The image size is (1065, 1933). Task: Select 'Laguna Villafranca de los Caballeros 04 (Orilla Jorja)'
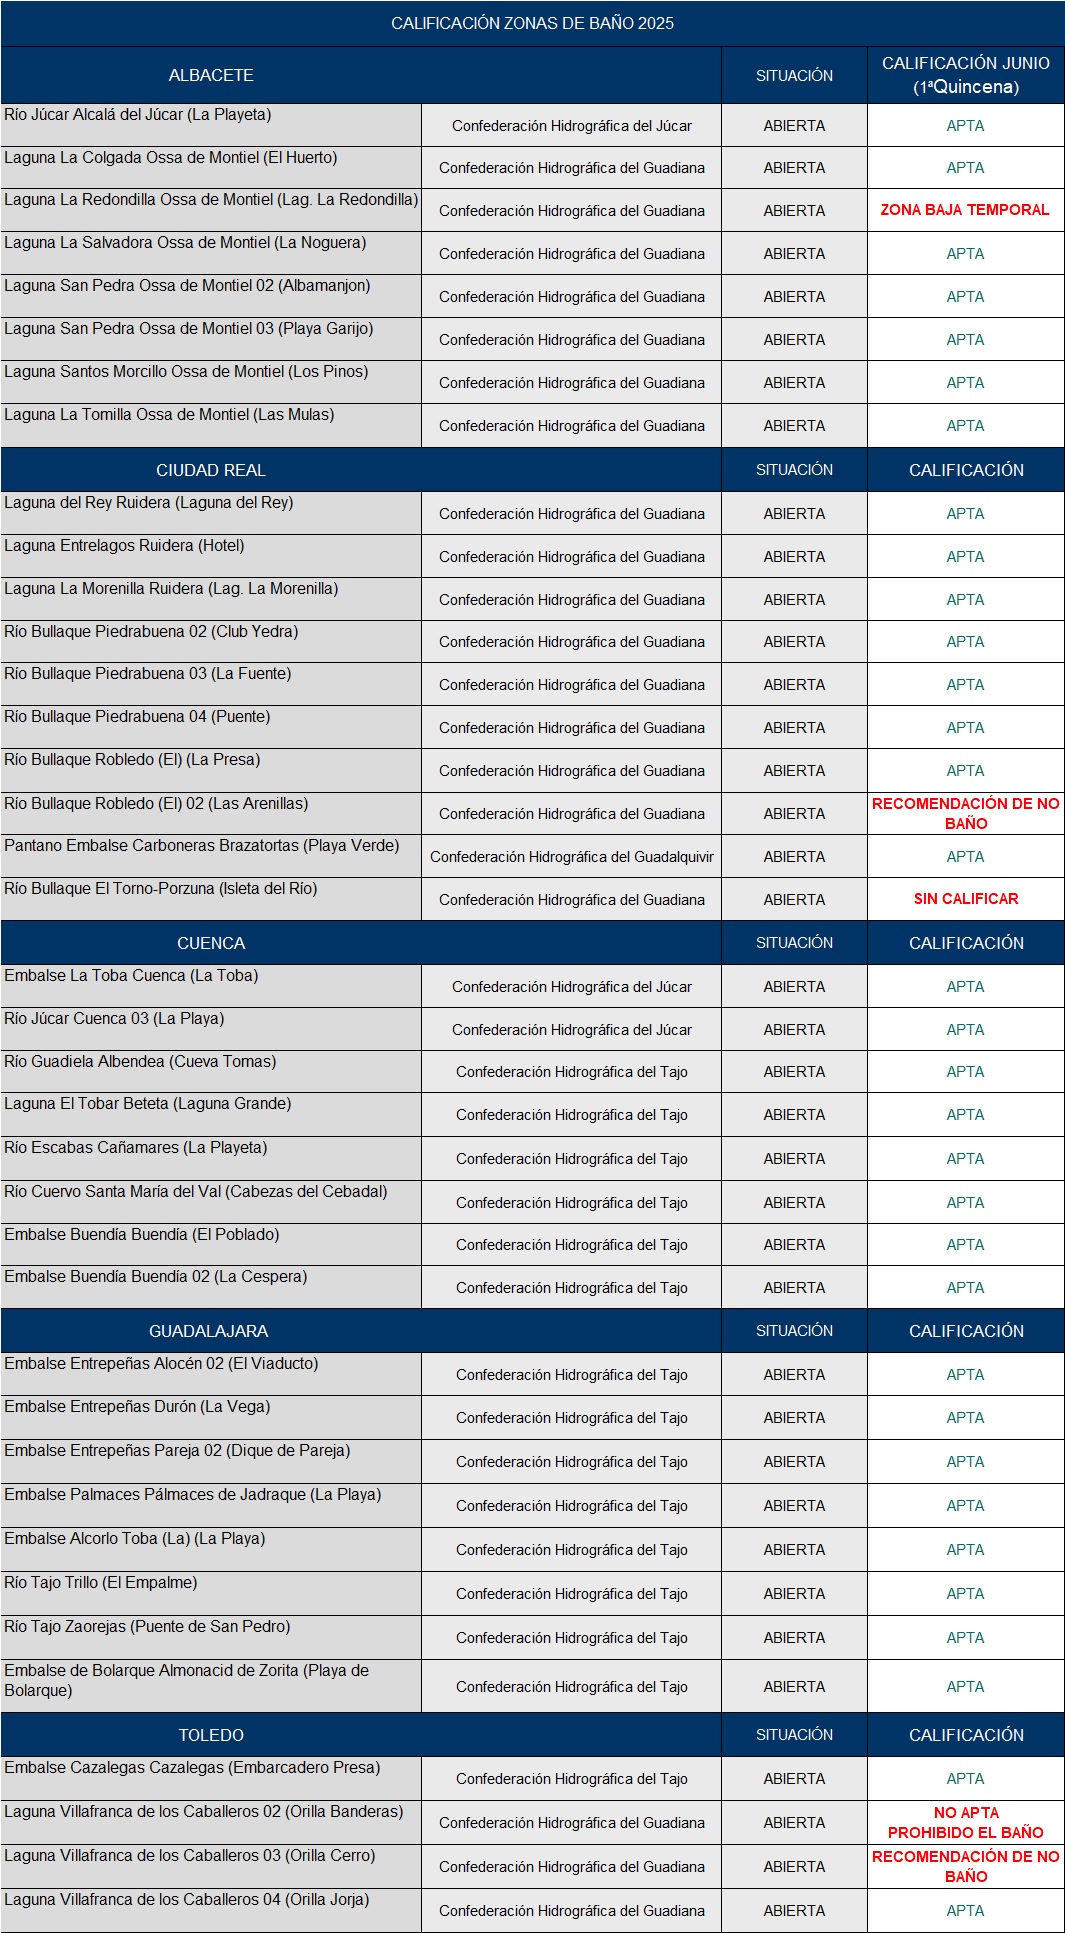pyautogui.click(x=187, y=1900)
